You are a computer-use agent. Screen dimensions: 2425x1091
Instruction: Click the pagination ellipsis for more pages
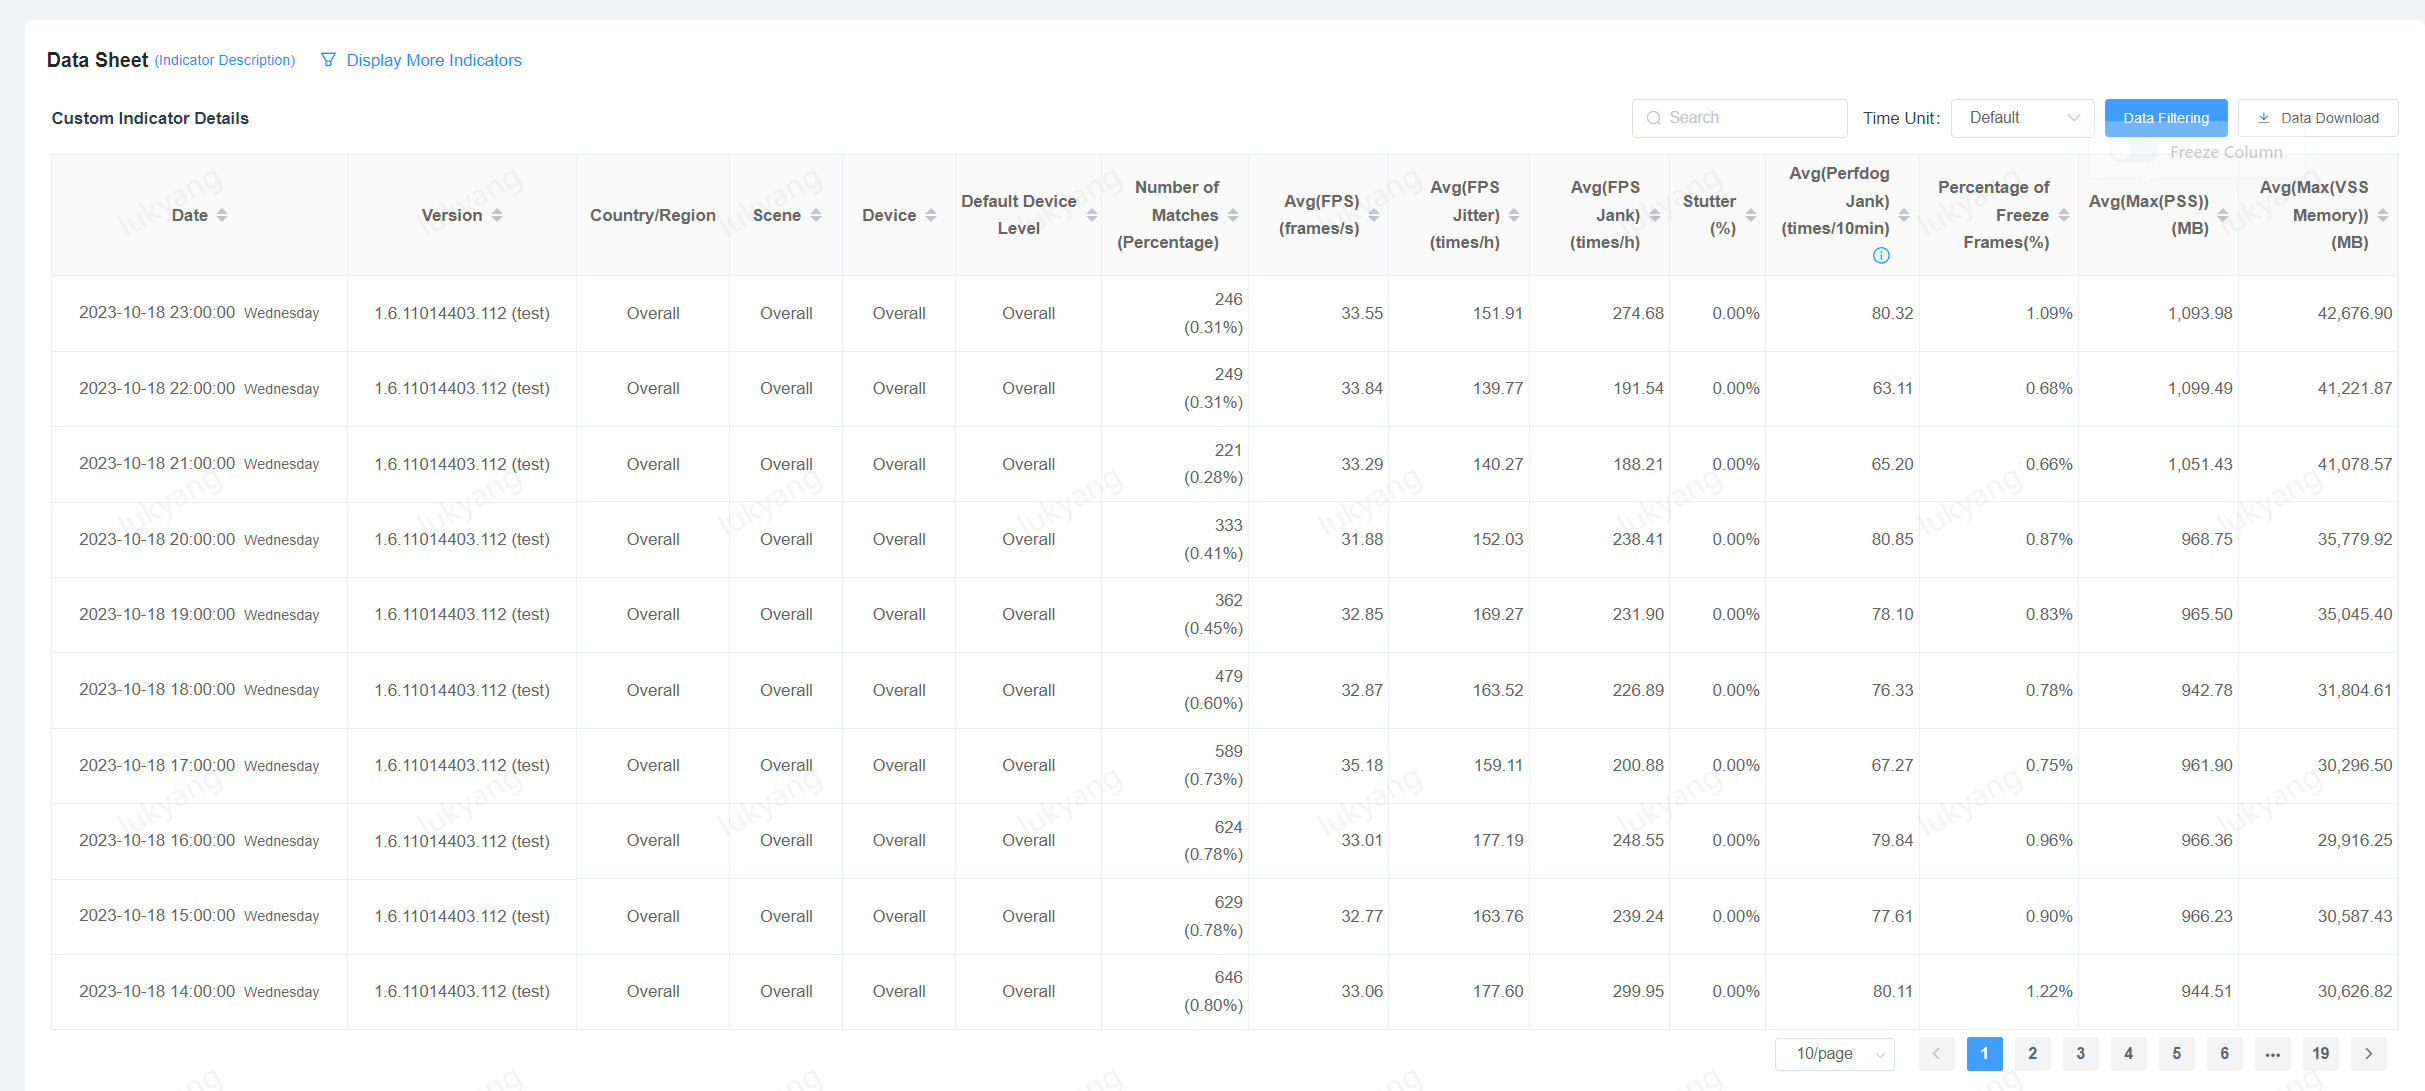2273,1054
